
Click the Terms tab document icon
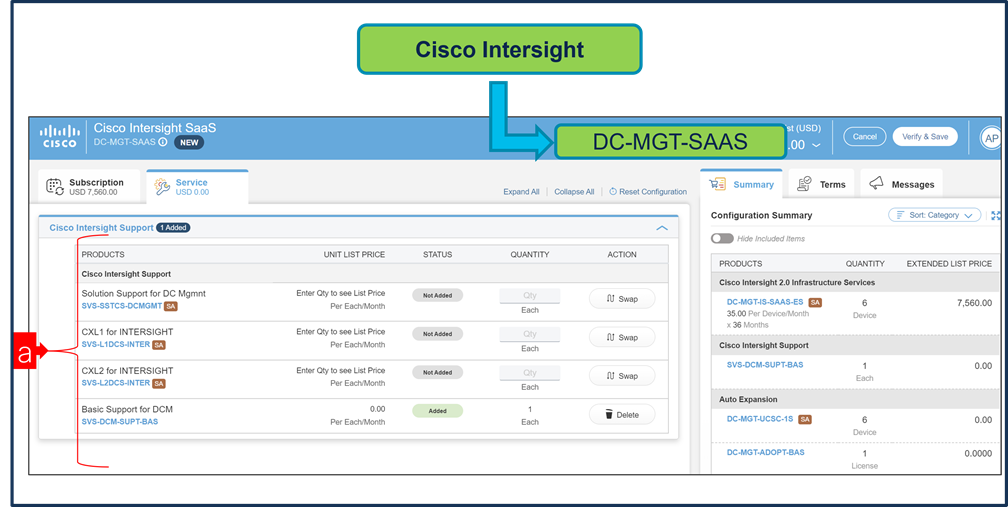pos(804,184)
